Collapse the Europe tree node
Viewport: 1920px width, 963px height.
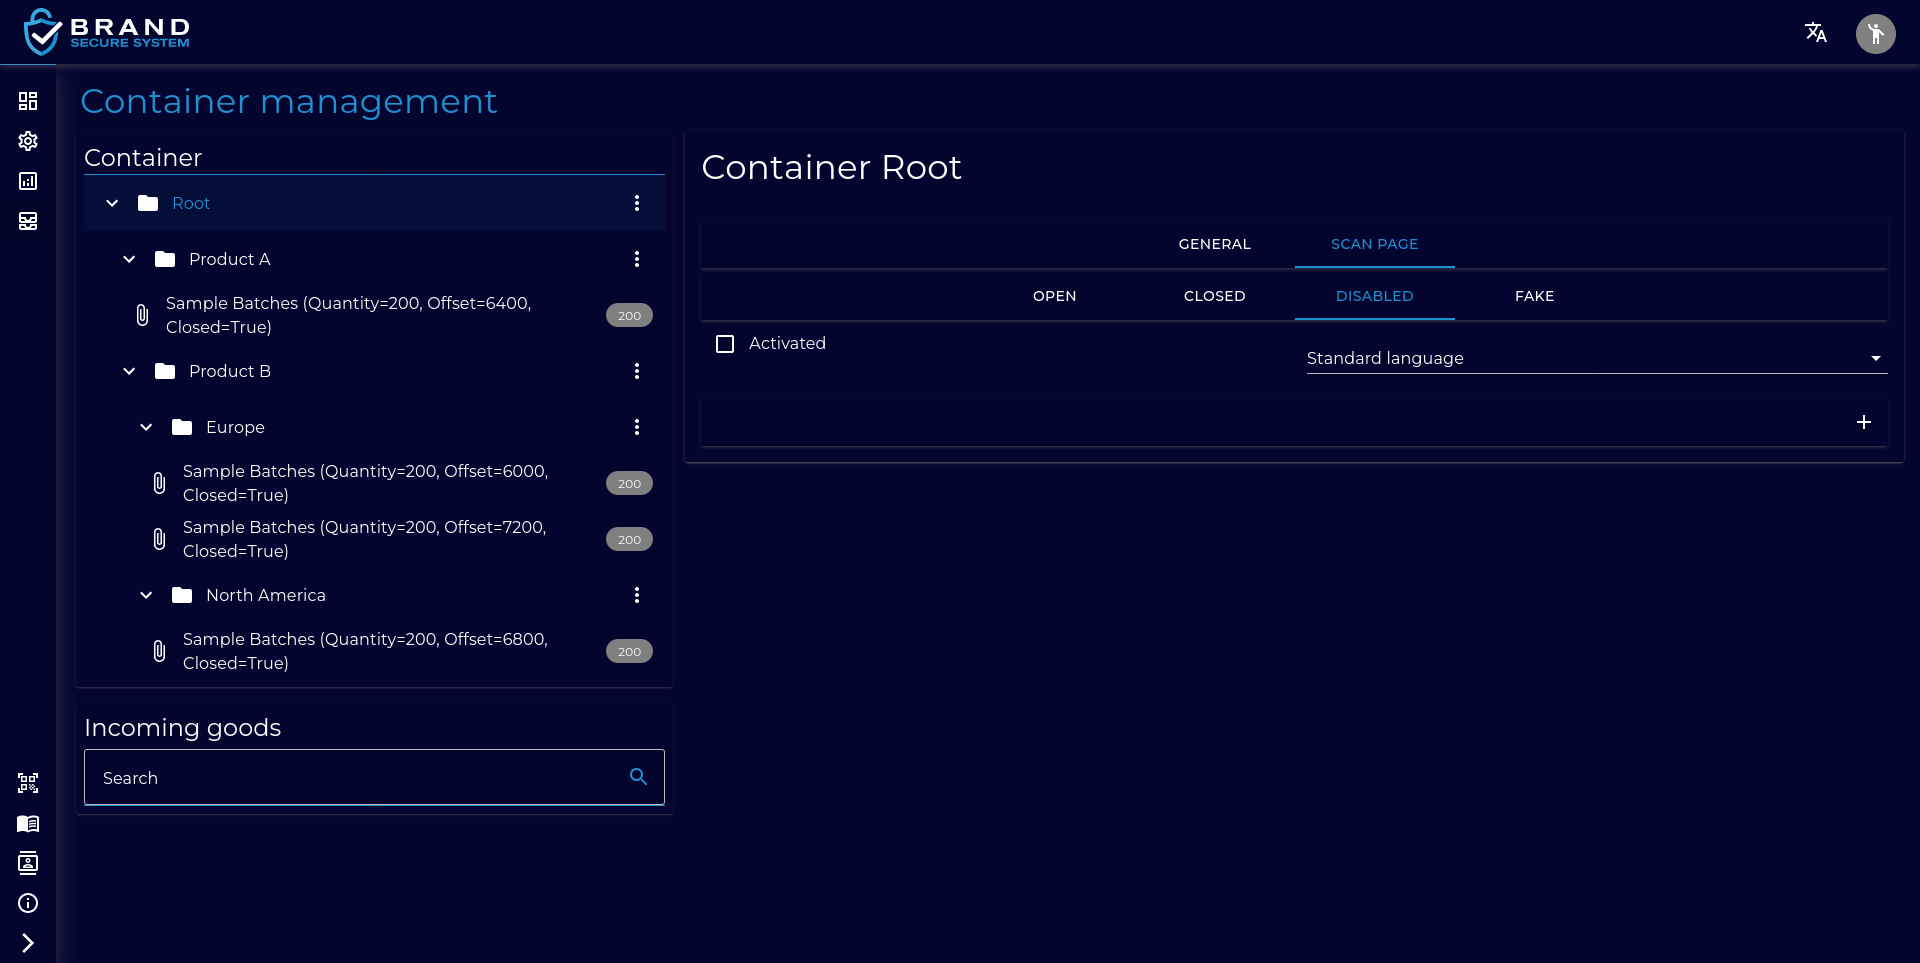146,427
